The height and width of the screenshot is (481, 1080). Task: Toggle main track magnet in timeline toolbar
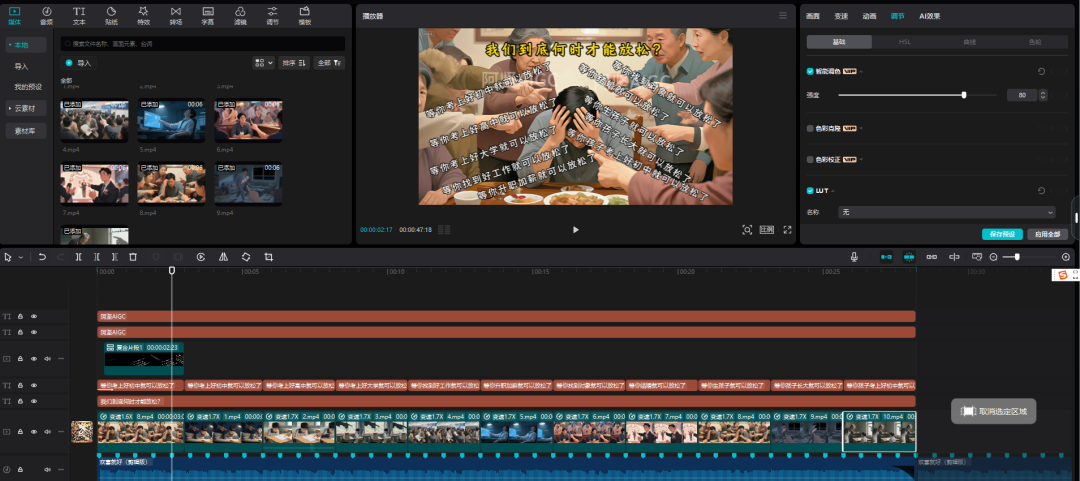(886, 256)
